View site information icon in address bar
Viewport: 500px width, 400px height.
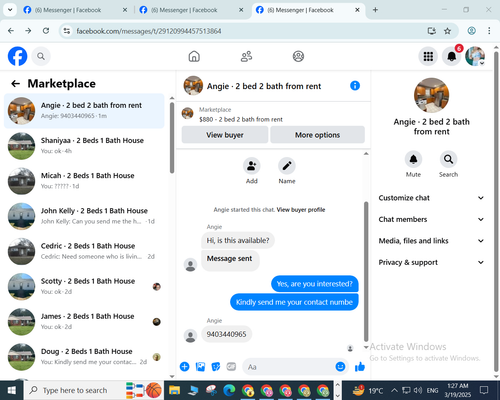(x=67, y=31)
